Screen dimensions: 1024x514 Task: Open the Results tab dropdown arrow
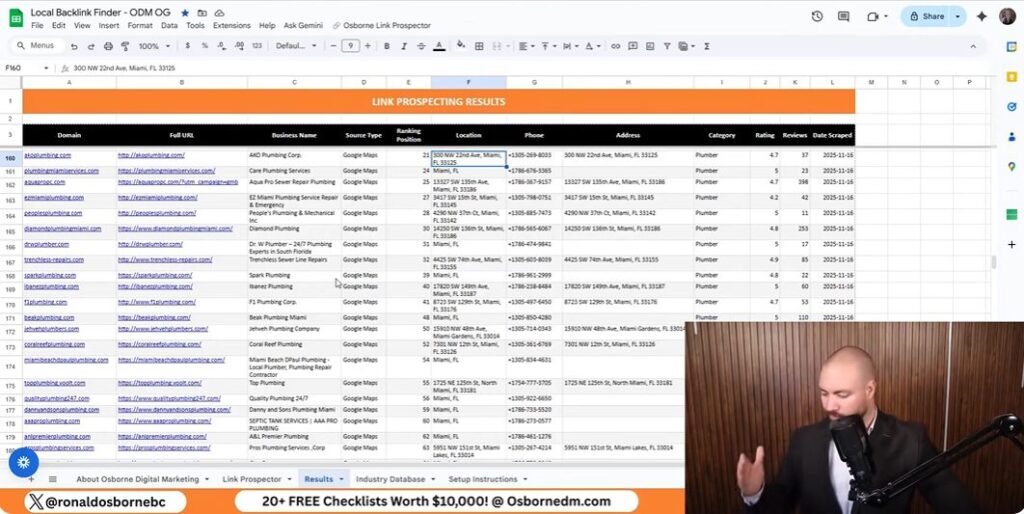click(x=341, y=479)
